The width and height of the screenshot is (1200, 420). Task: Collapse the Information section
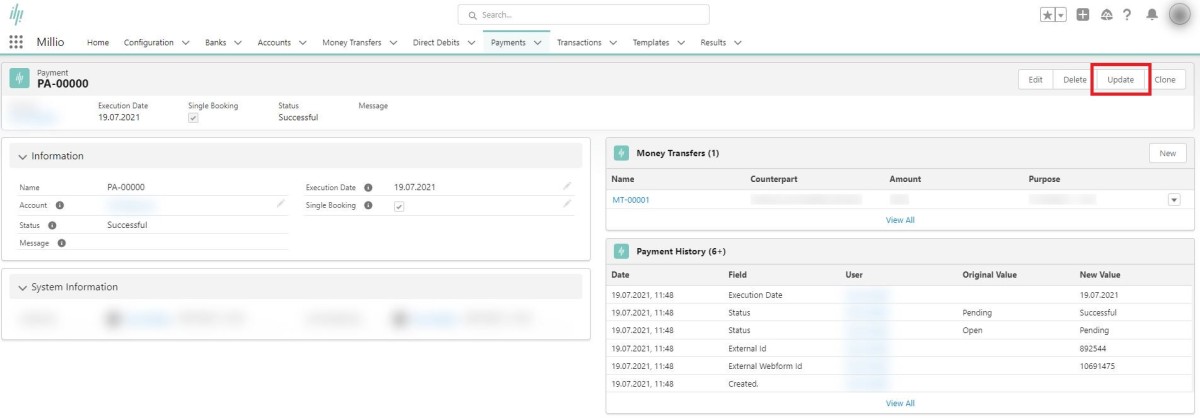22,157
